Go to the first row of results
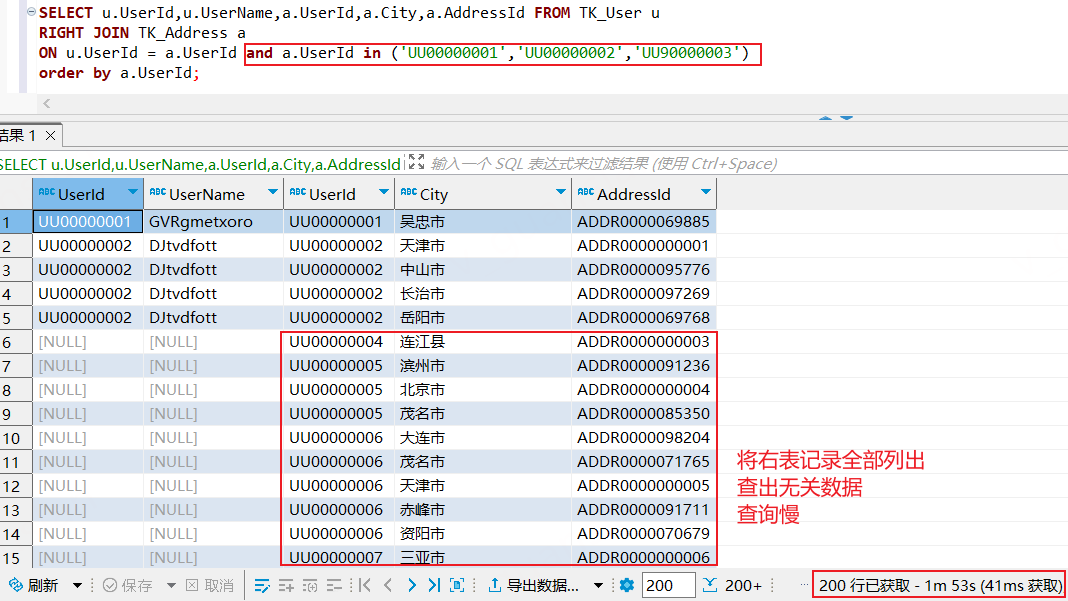Image resolution: width=1068 pixels, height=601 pixels. click(x=365, y=585)
